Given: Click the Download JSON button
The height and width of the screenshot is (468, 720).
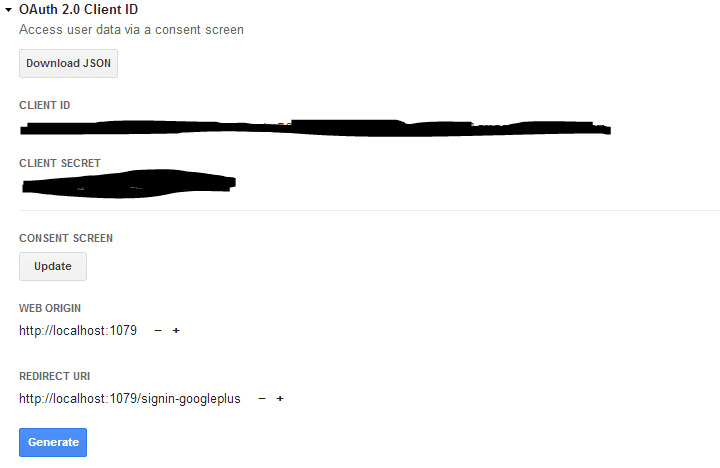Looking at the screenshot, I should pos(68,63).
